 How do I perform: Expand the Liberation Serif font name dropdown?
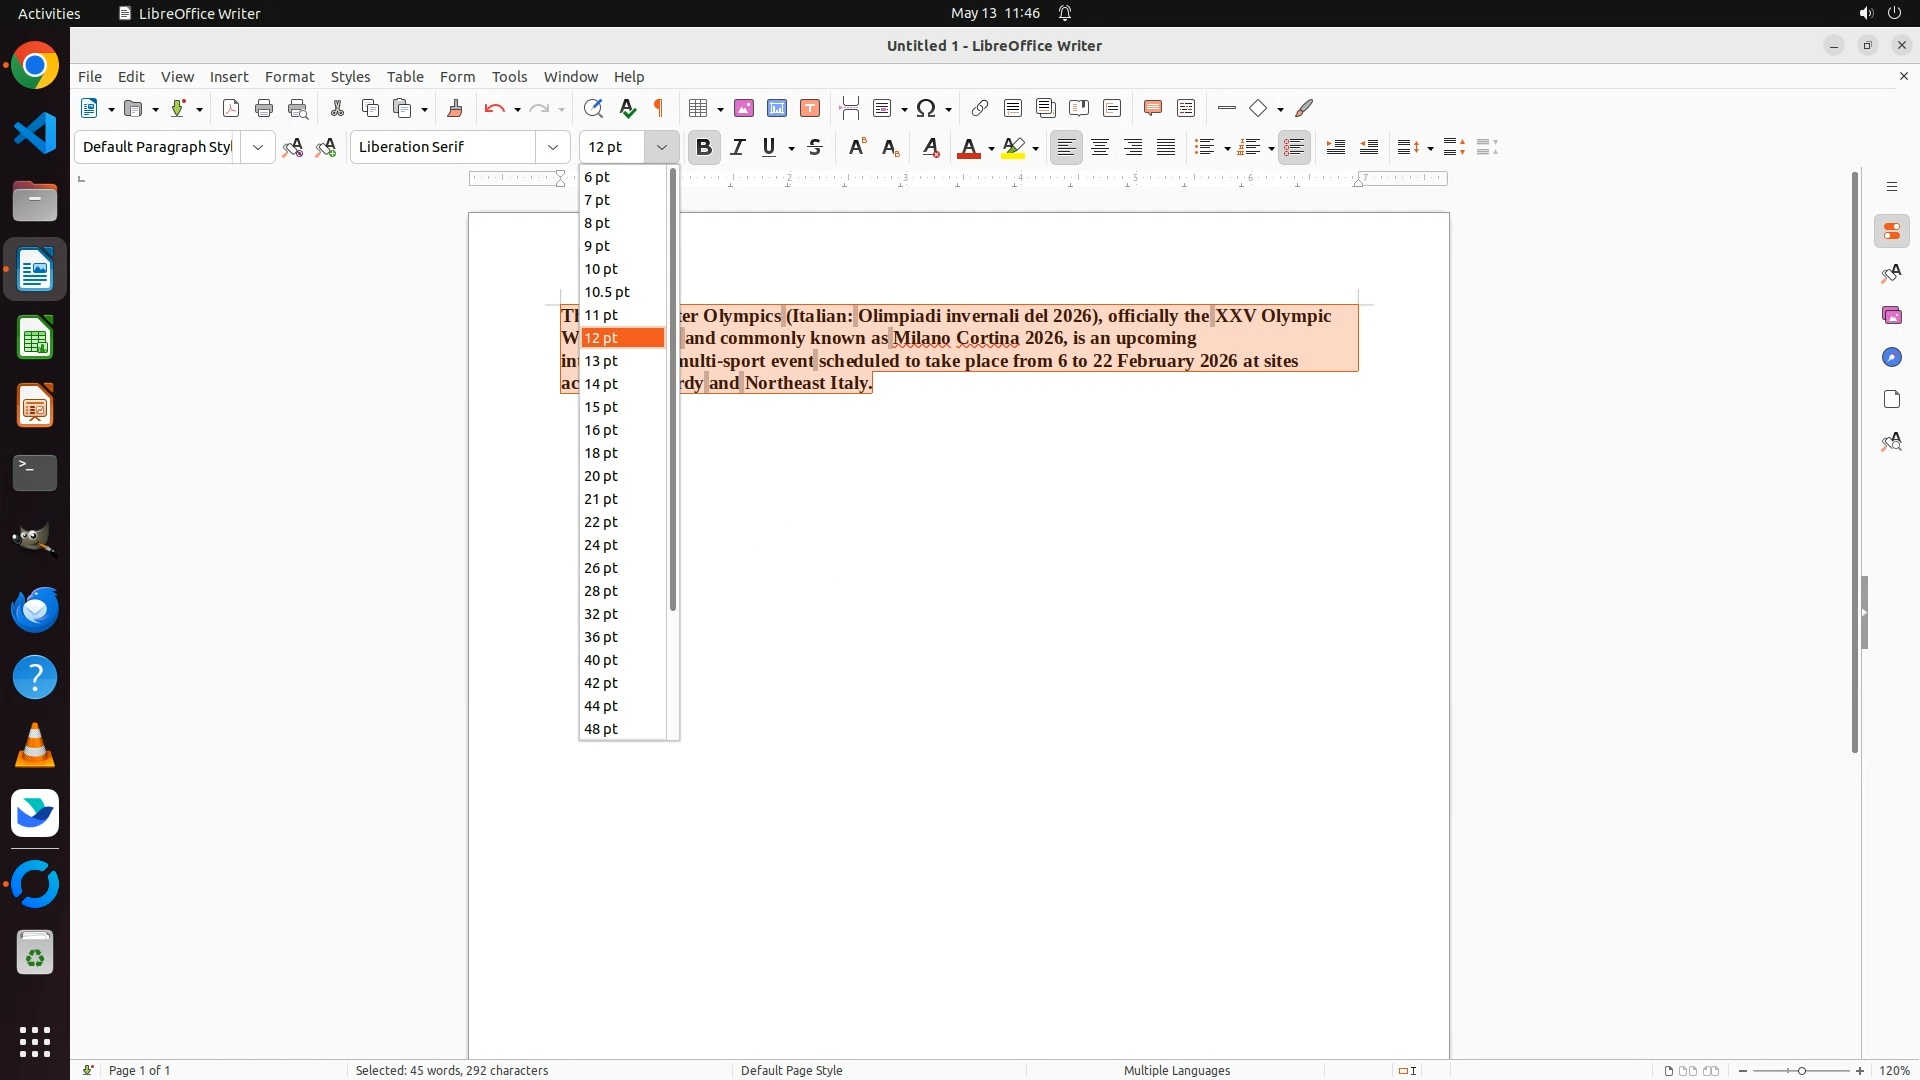553,147
